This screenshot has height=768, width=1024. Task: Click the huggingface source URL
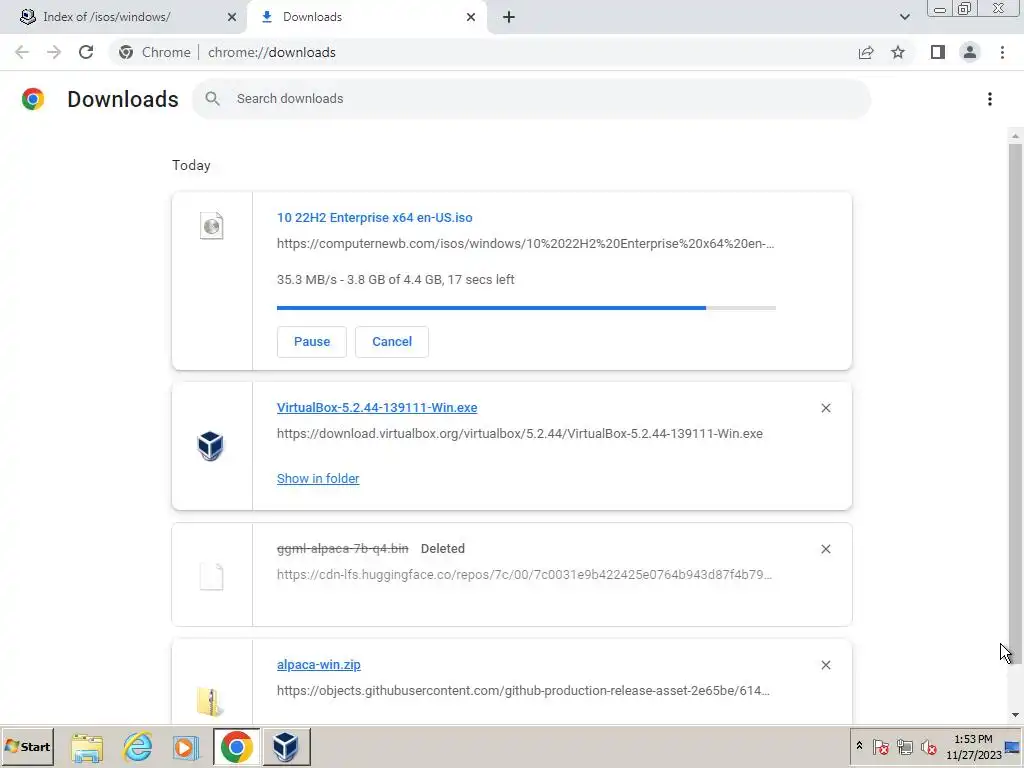click(524, 575)
